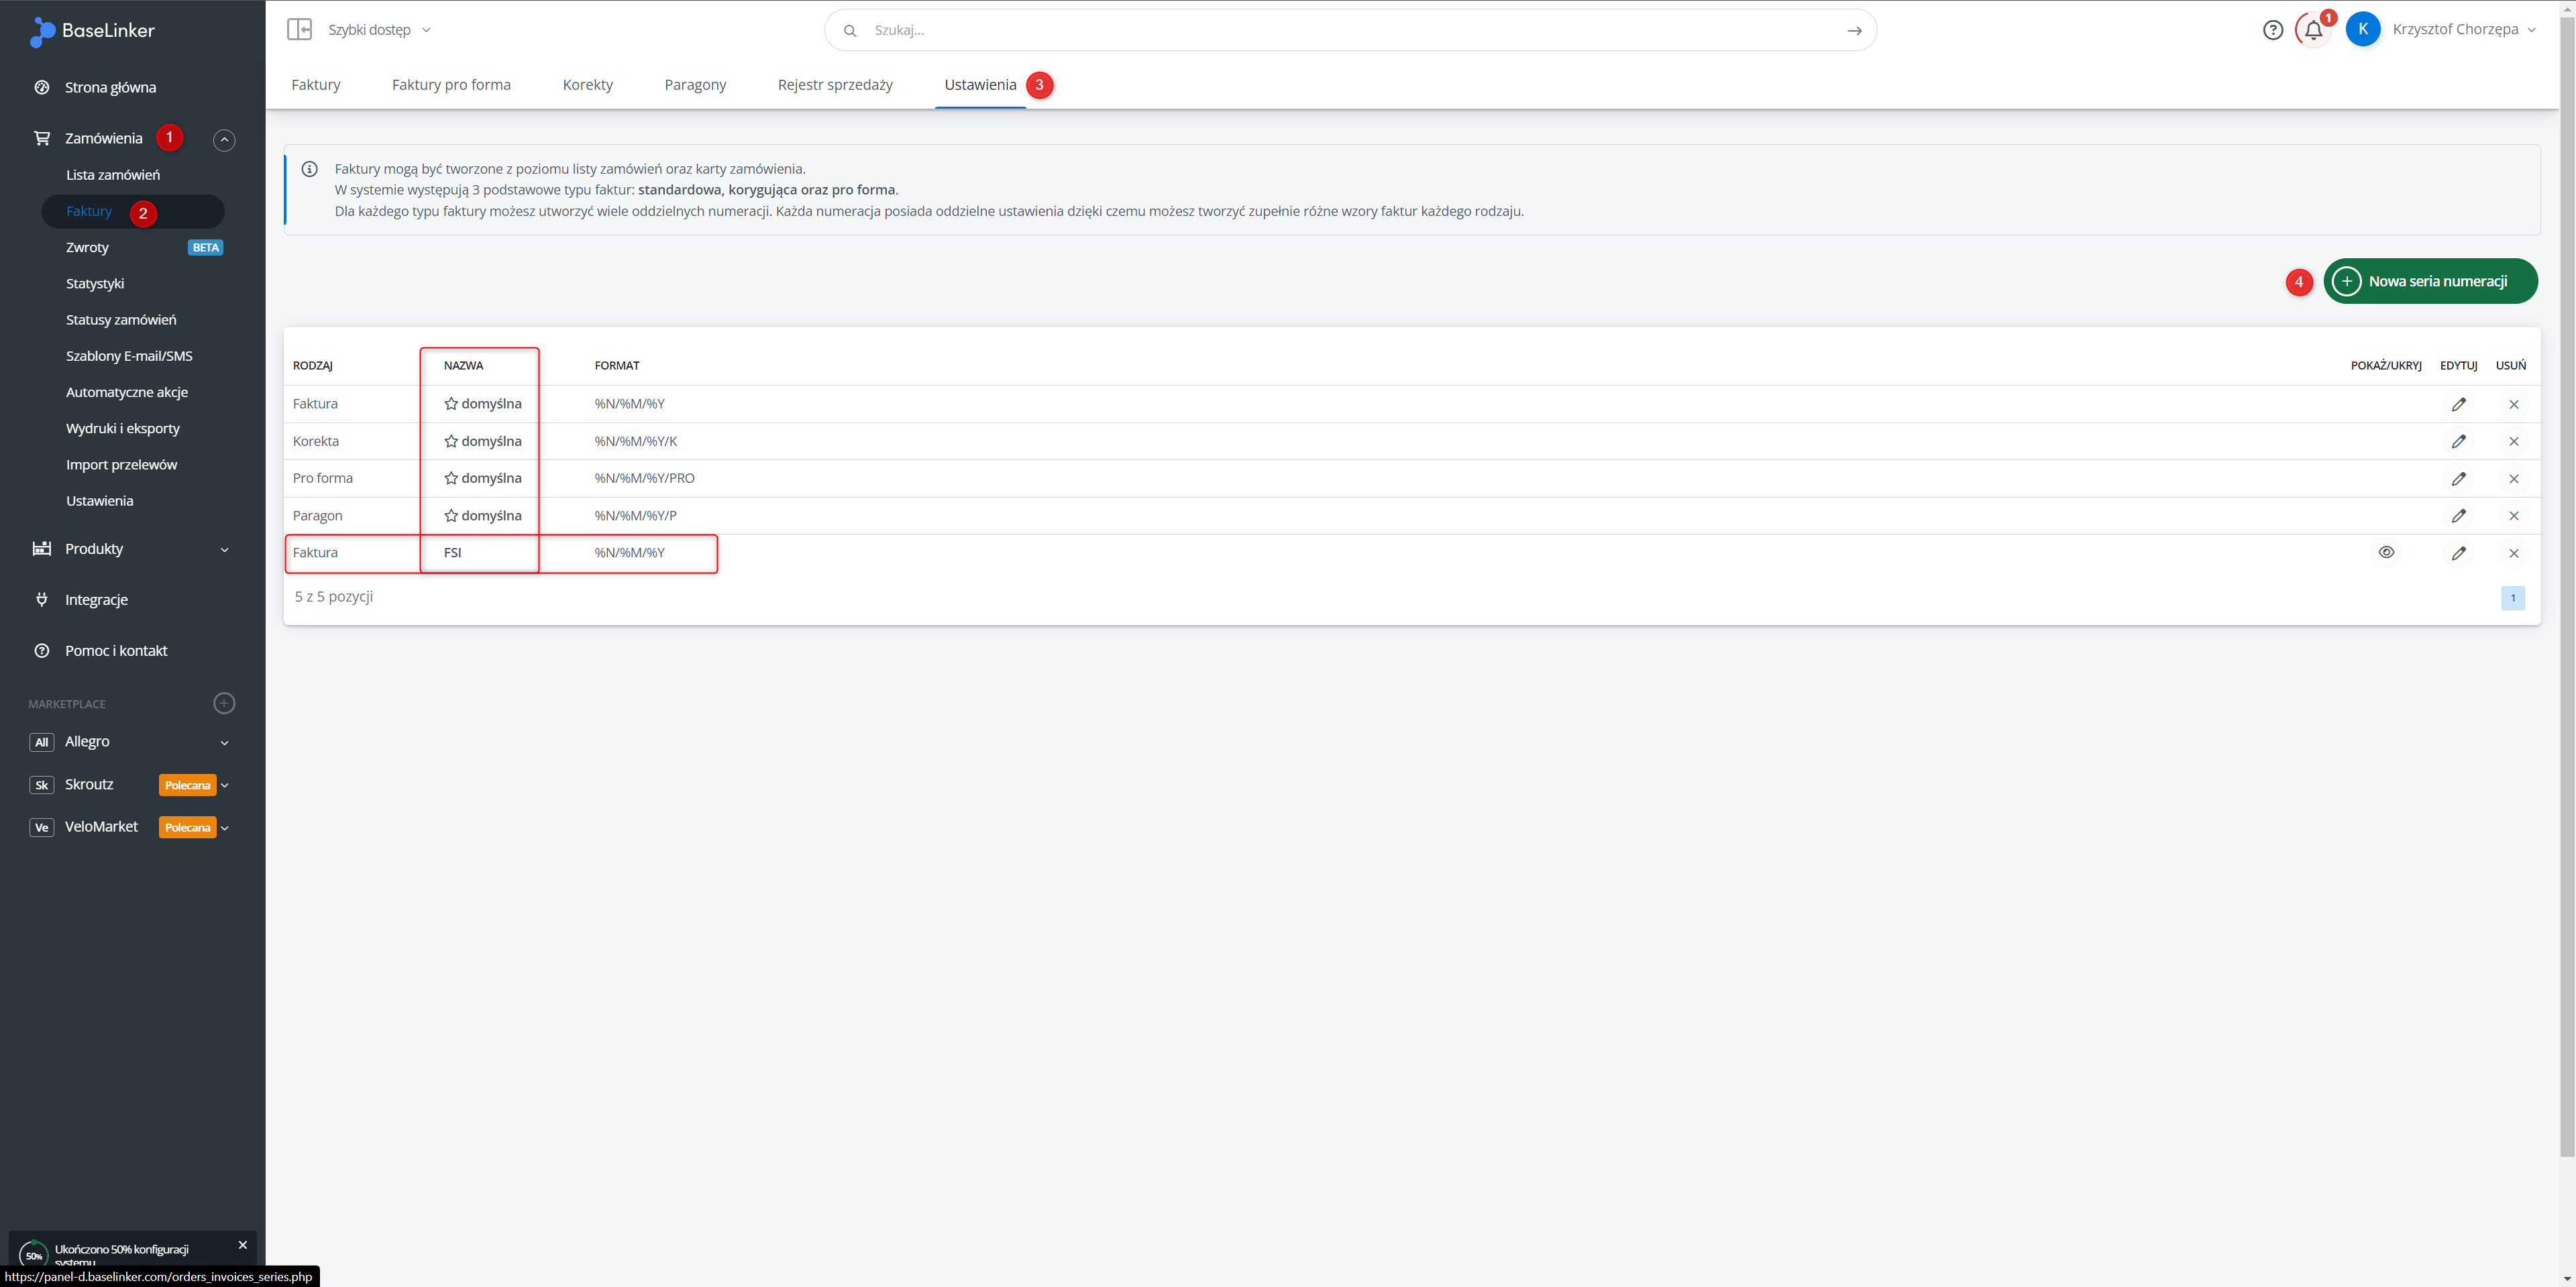Image resolution: width=2576 pixels, height=1287 pixels.
Task: Open Zwroty in sidebar
Action: 87,247
